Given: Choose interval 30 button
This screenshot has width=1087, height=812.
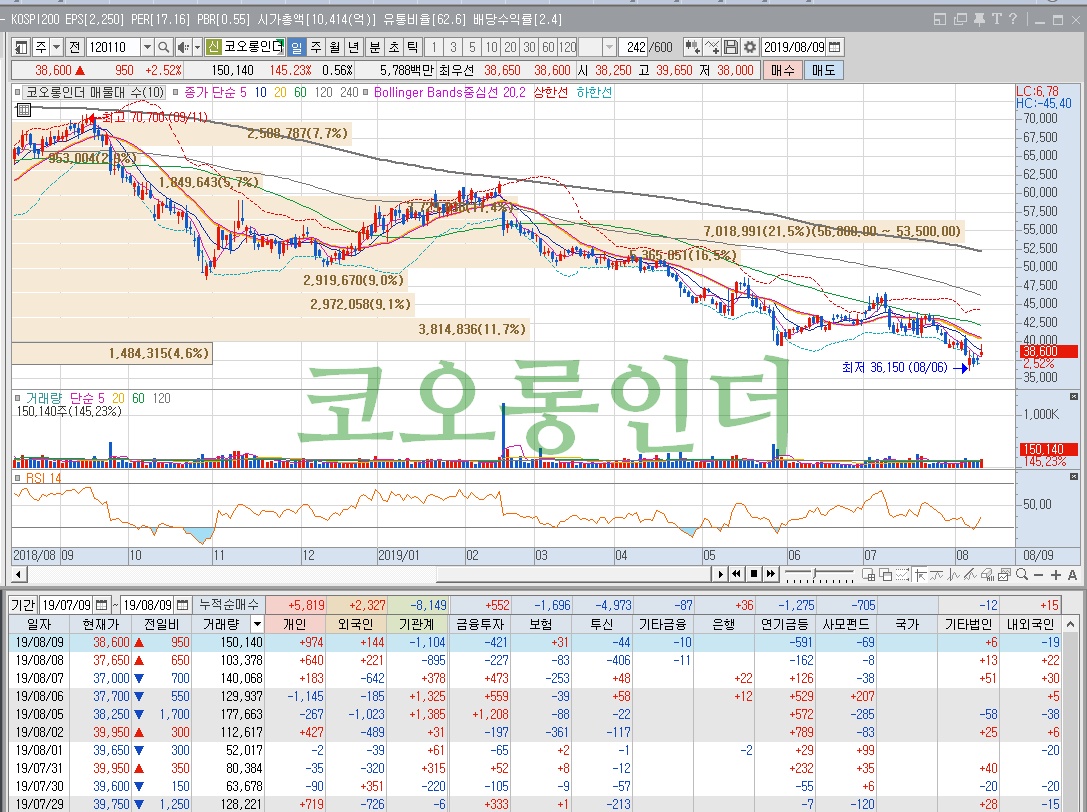Looking at the screenshot, I should click(x=529, y=47).
